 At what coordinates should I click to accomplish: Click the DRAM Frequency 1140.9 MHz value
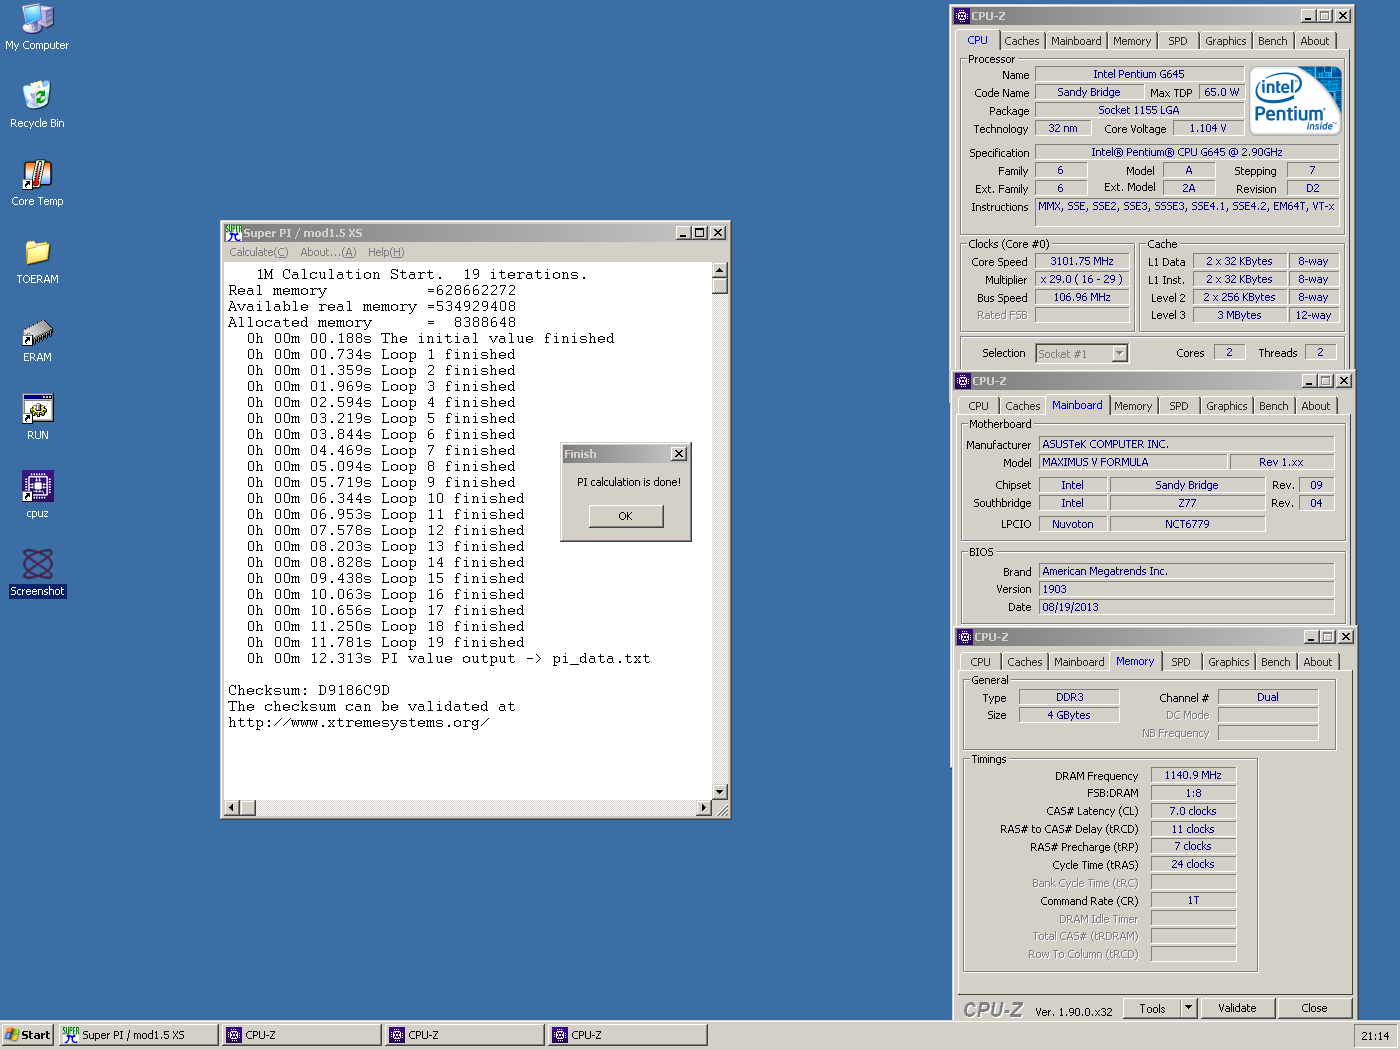[1193, 775]
